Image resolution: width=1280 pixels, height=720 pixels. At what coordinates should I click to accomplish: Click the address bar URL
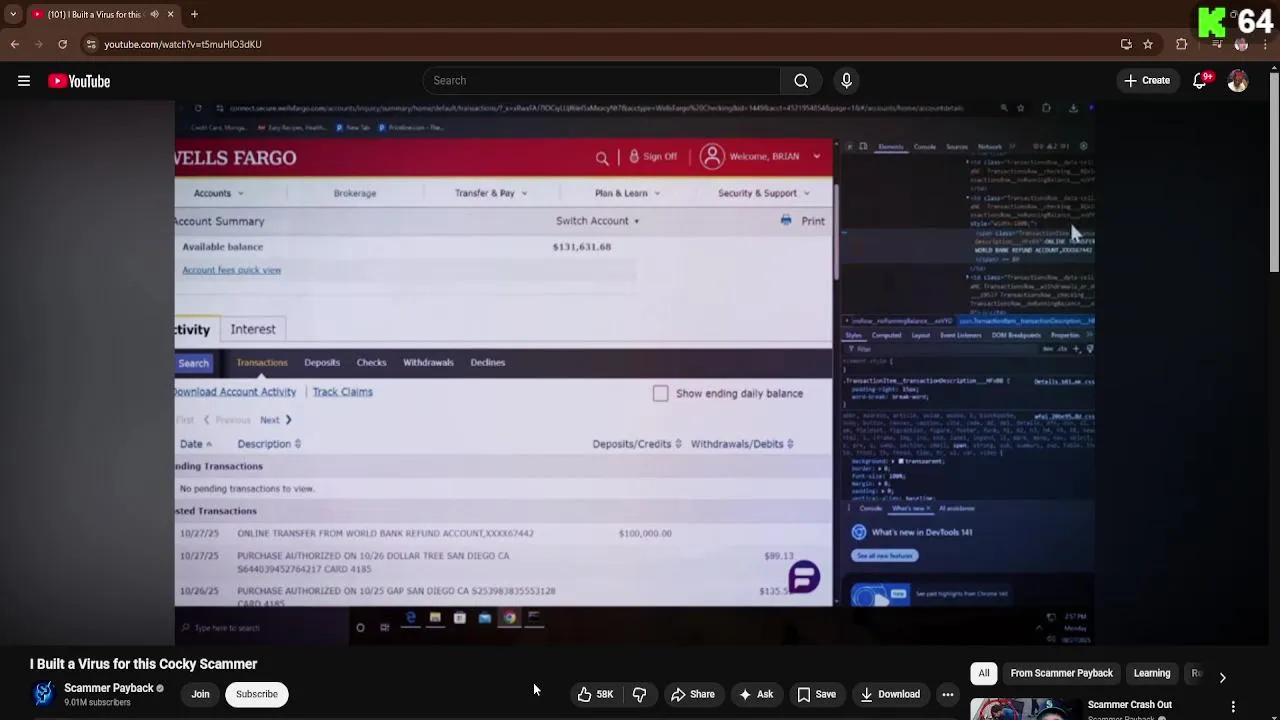pos(183,44)
